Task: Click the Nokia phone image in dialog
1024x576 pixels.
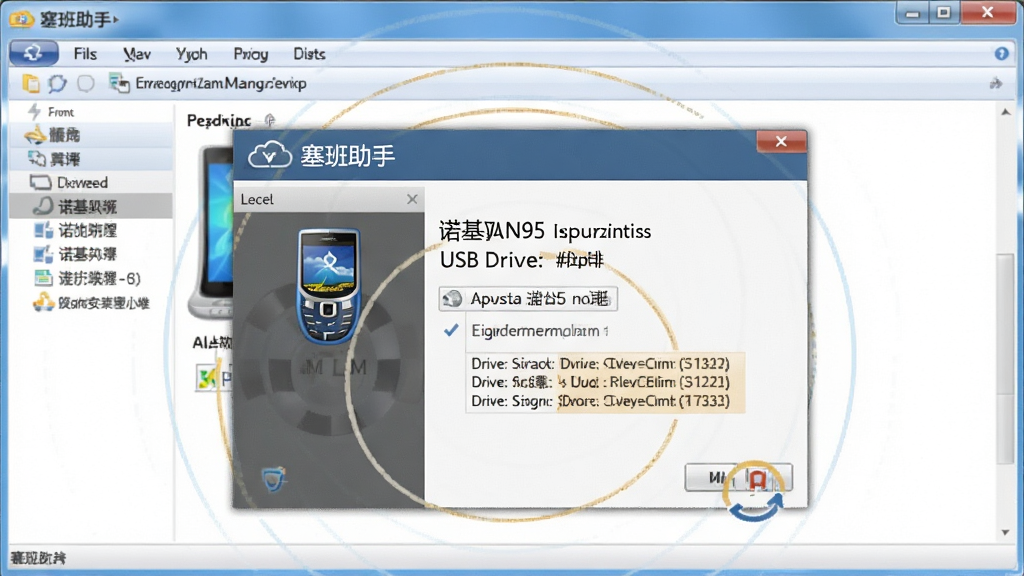Action: pos(328,286)
